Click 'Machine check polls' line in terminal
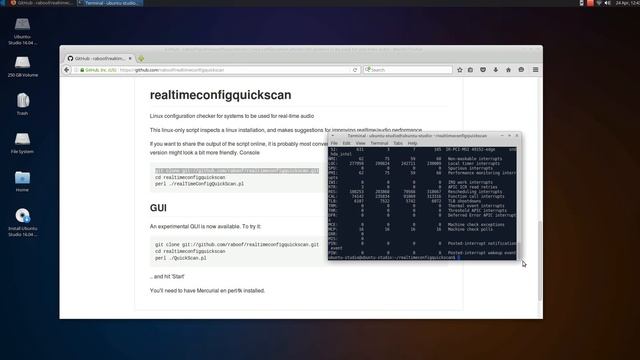640x360 pixels. 471,229
